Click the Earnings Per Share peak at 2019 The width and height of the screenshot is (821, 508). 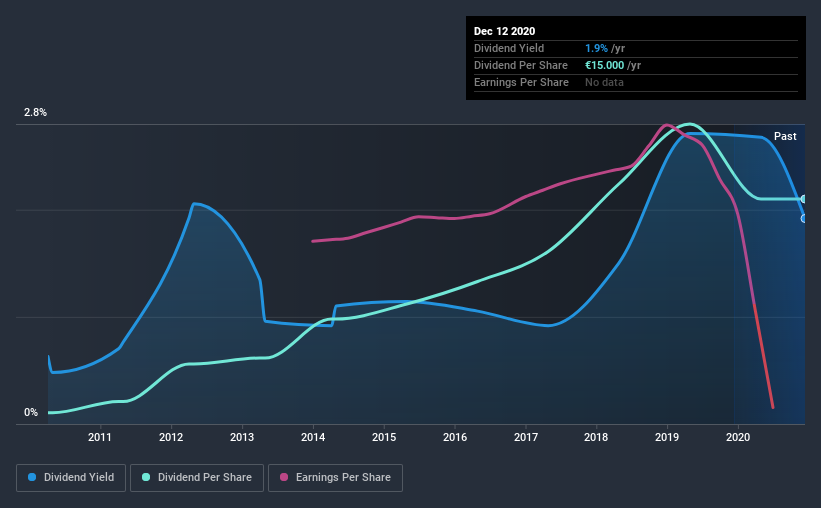pos(665,125)
